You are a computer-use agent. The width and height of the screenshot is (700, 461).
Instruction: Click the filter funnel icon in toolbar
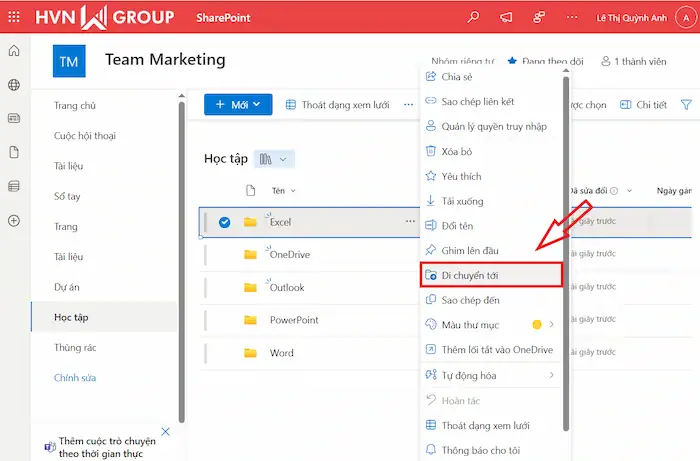coord(686,105)
